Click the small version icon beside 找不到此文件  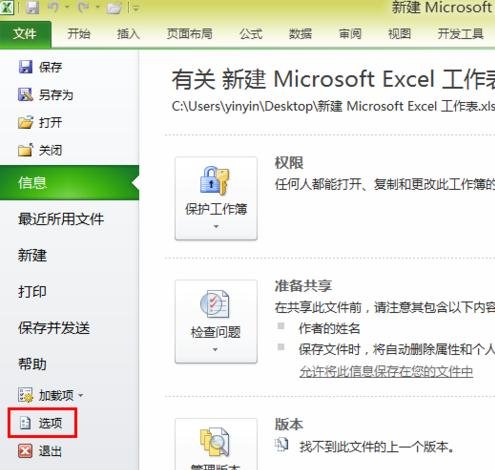281,444
